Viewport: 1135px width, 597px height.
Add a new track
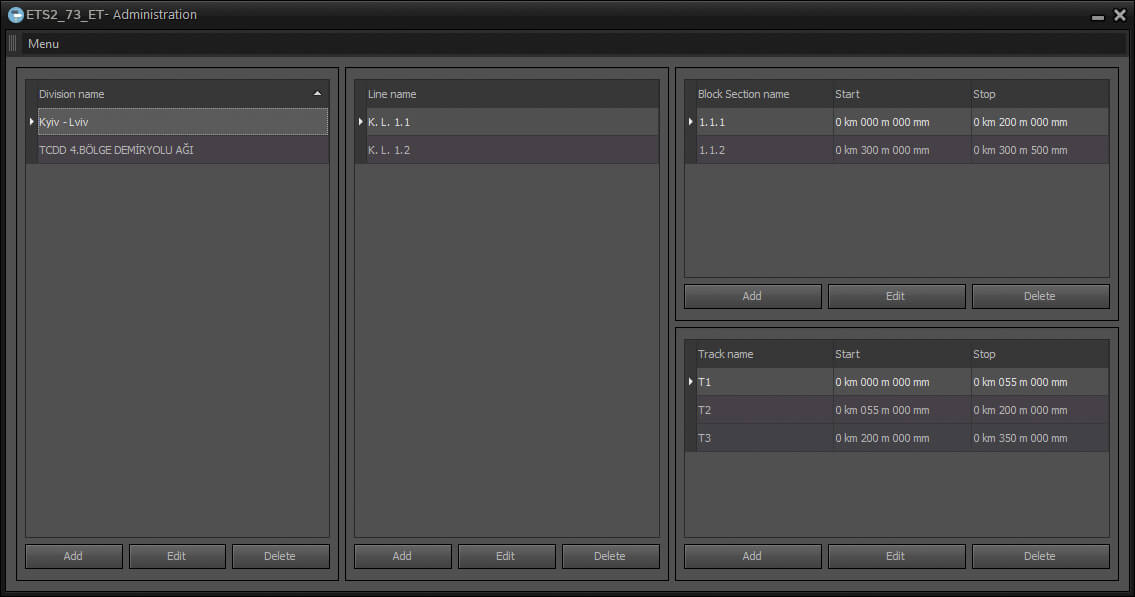[753, 556]
